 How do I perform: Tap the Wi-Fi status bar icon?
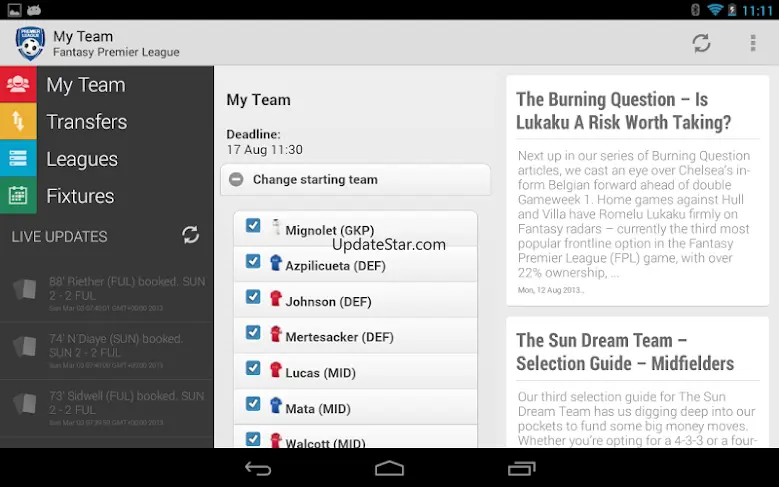tap(715, 9)
